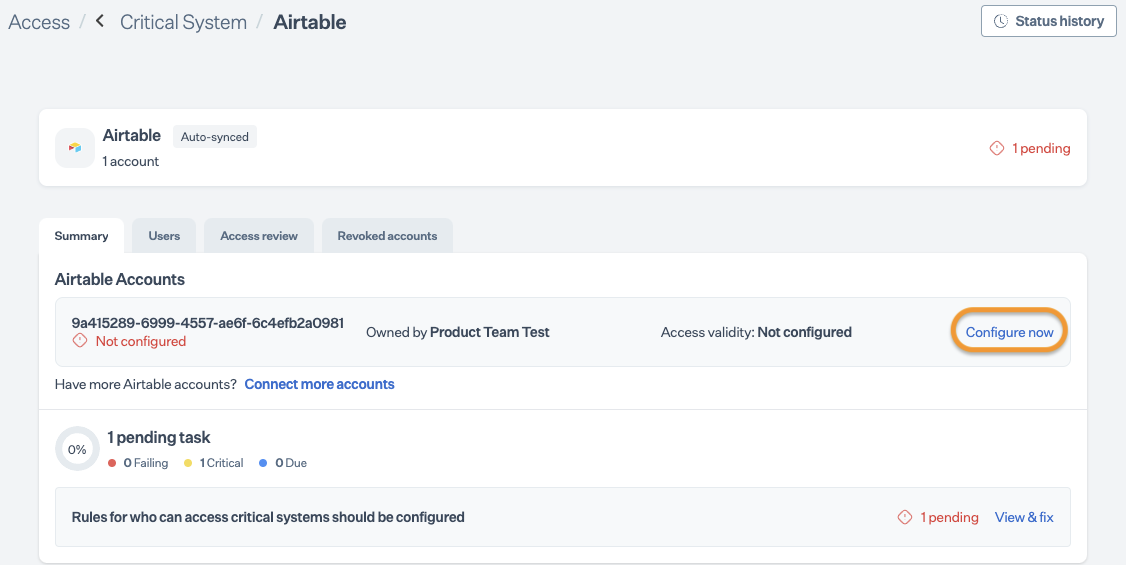Viewport: 1126px width, 565px height.
Task: Open the Status history button
Action: [x=1048, y=22]
